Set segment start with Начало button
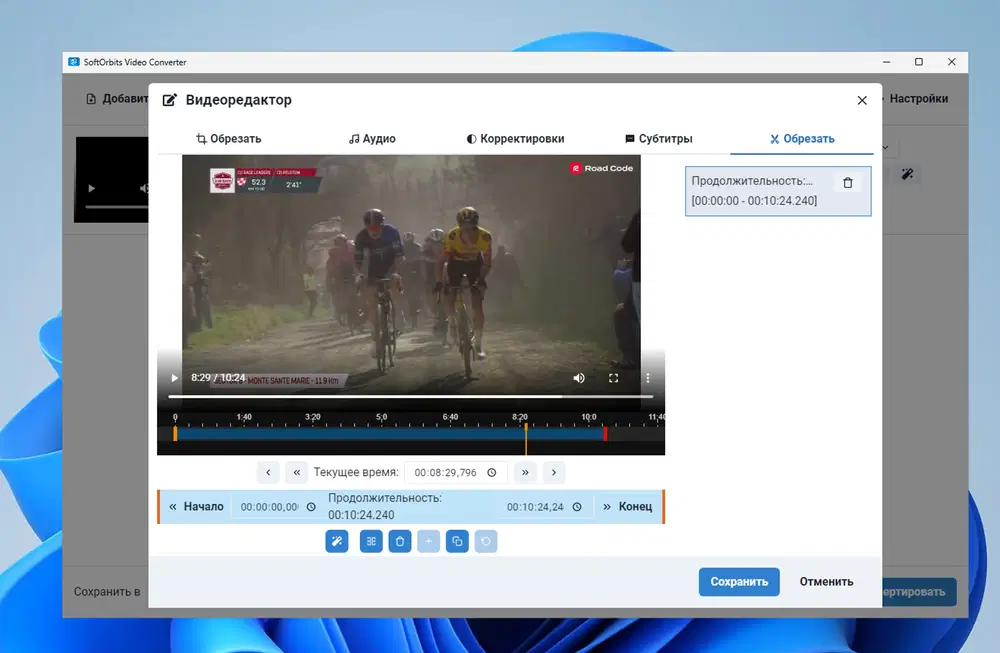 (x=196, y=506)
